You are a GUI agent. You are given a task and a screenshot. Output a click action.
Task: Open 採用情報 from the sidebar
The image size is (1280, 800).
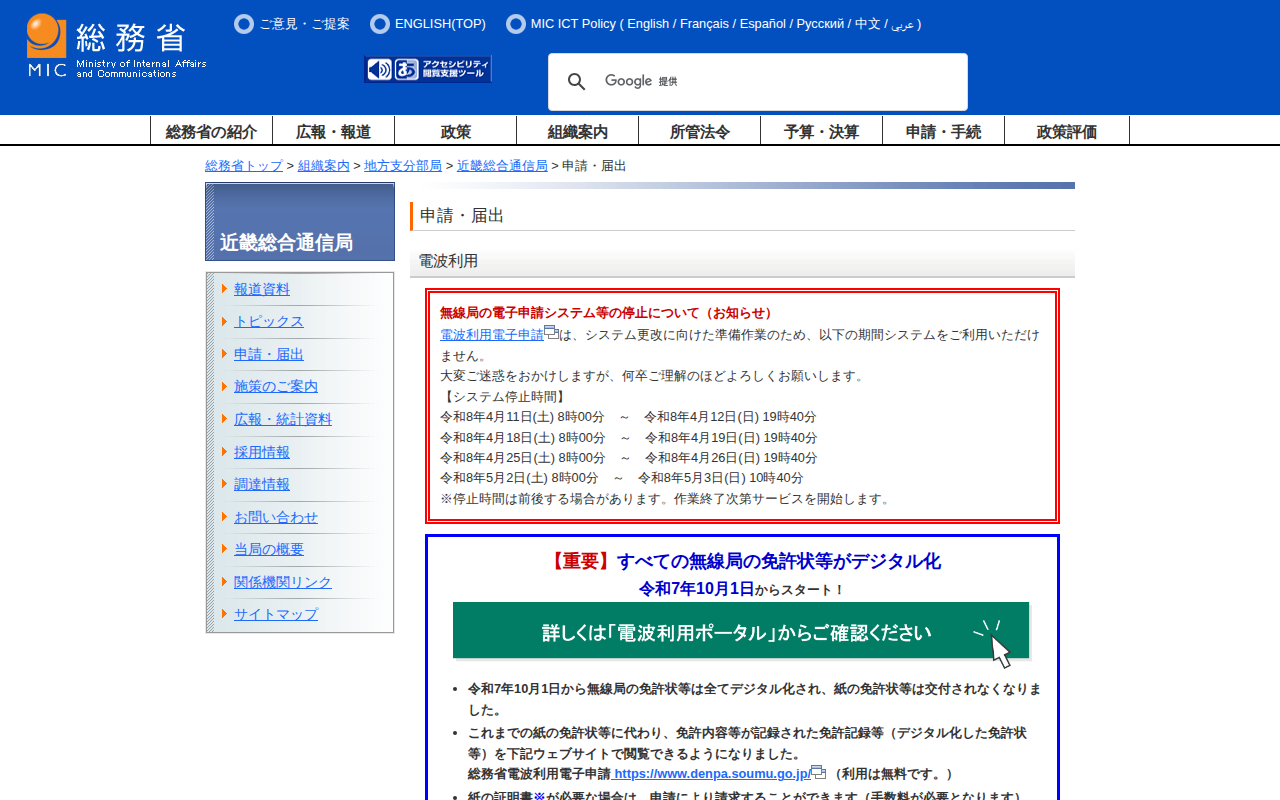[261, 452]
